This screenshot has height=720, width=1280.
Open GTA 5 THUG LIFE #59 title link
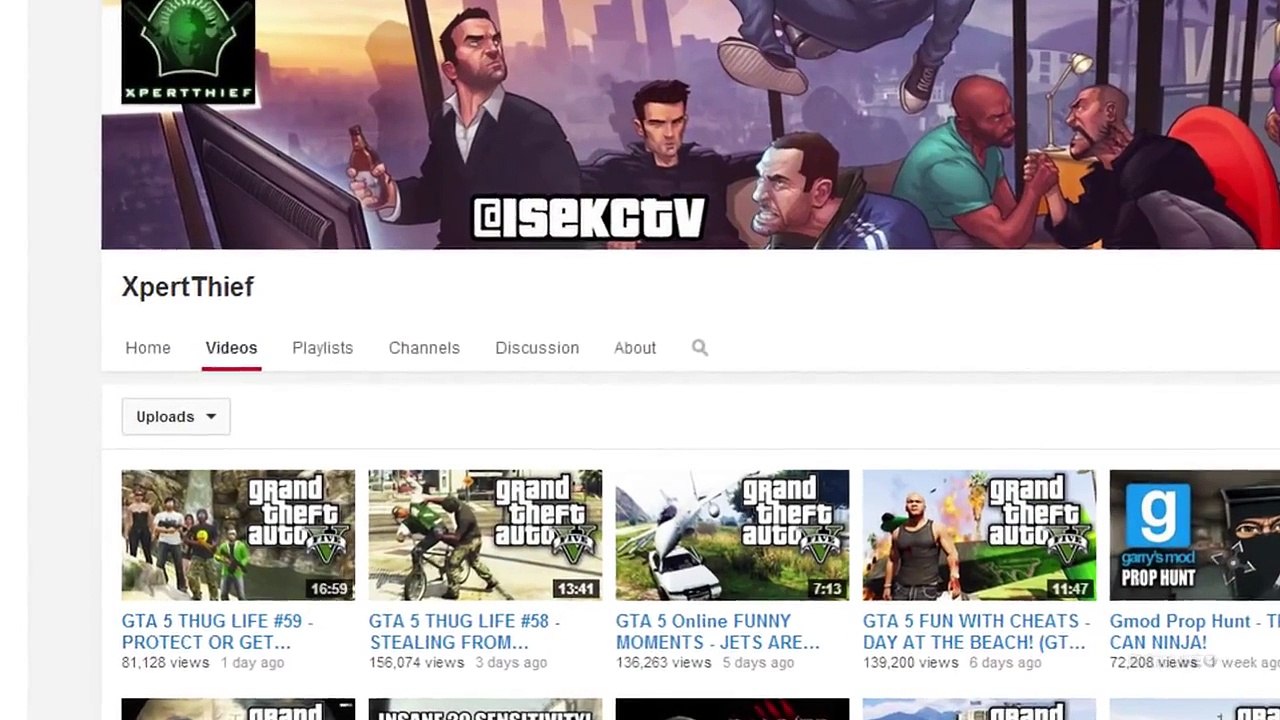pyautogui.click(x=218, y=632)
